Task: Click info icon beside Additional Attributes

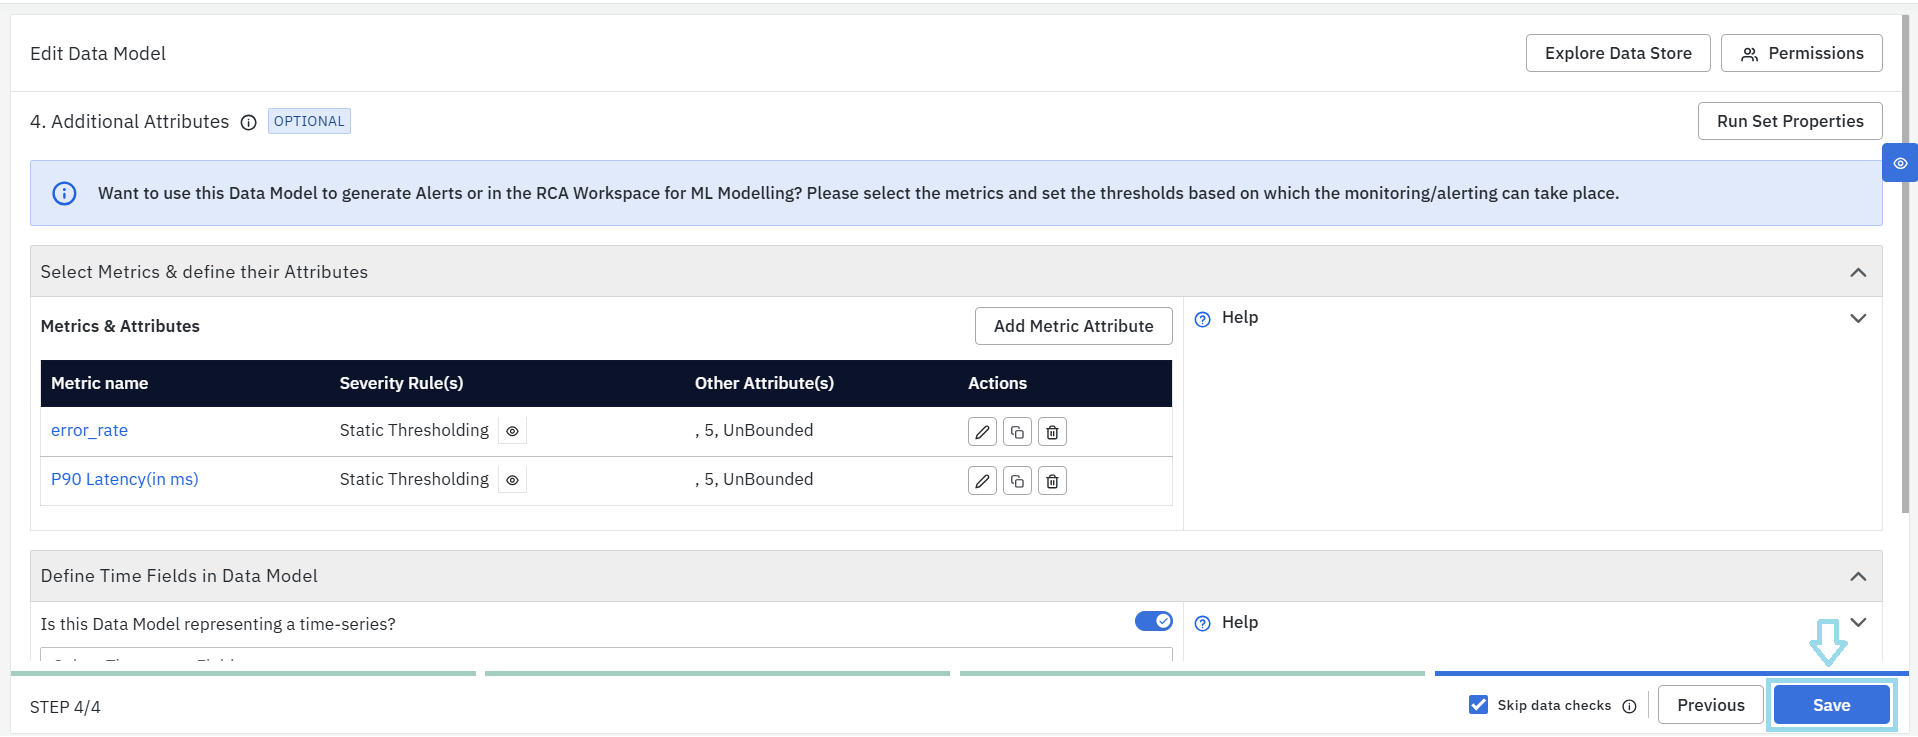Action: point(249,122)
